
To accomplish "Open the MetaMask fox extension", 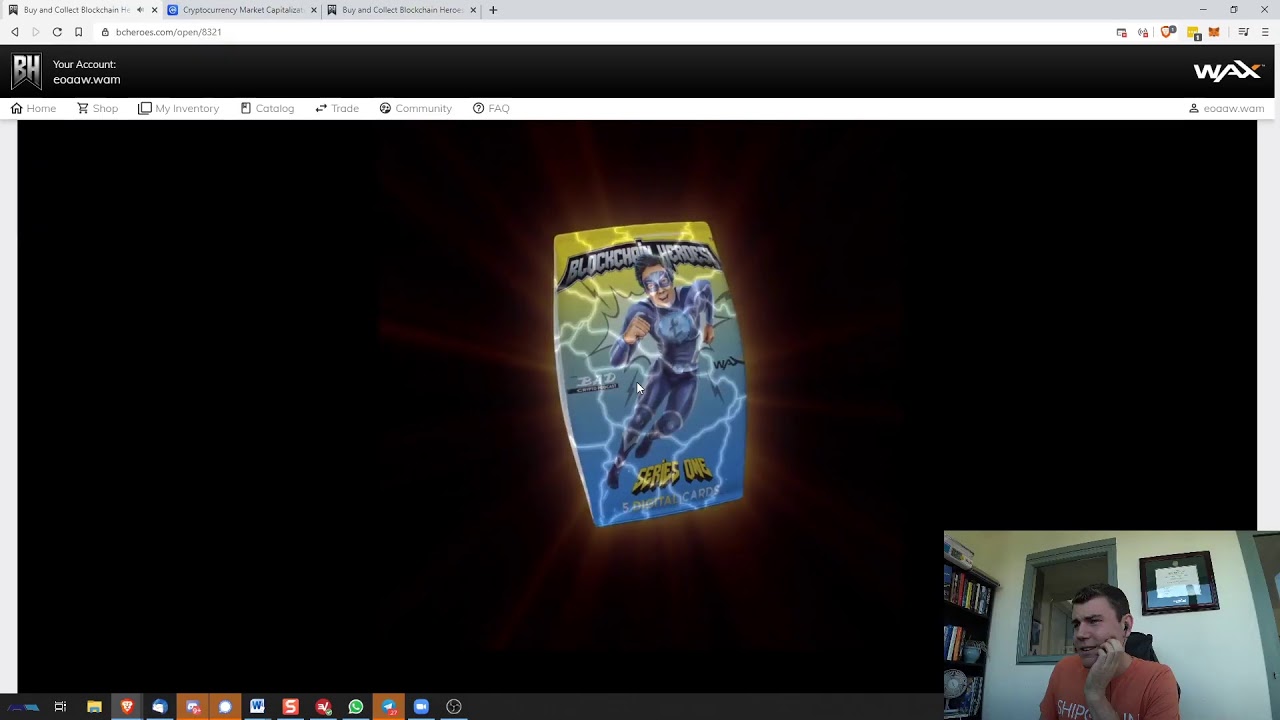I will coord(1214,32).
